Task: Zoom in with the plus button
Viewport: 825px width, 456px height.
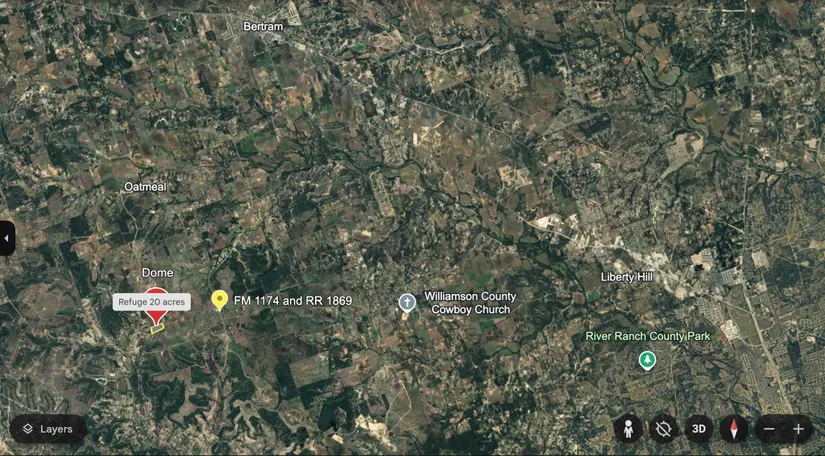Action: pos(798,429)
